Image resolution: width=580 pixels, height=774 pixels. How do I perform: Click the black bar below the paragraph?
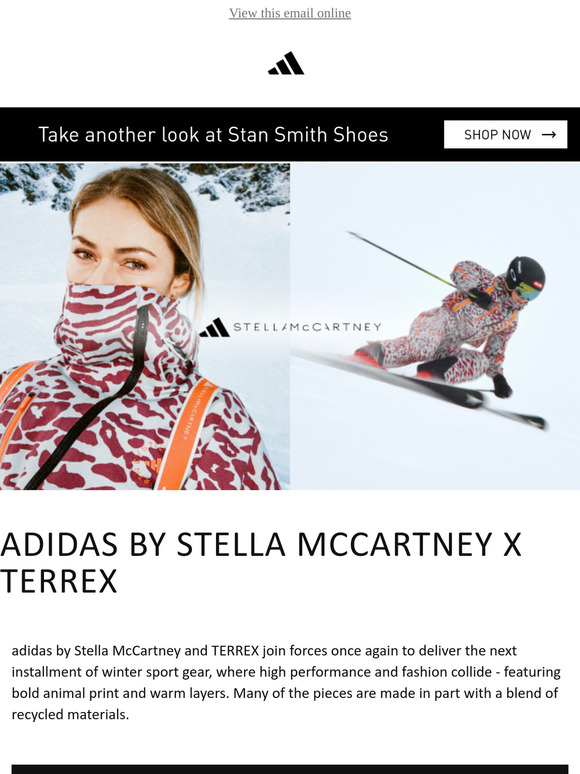[x=290, y=769]
